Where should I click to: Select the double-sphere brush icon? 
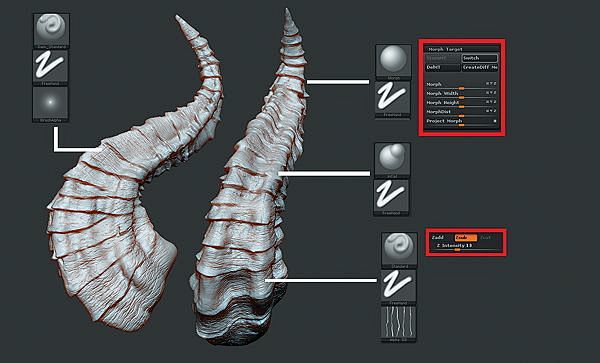tap(392, 160)
